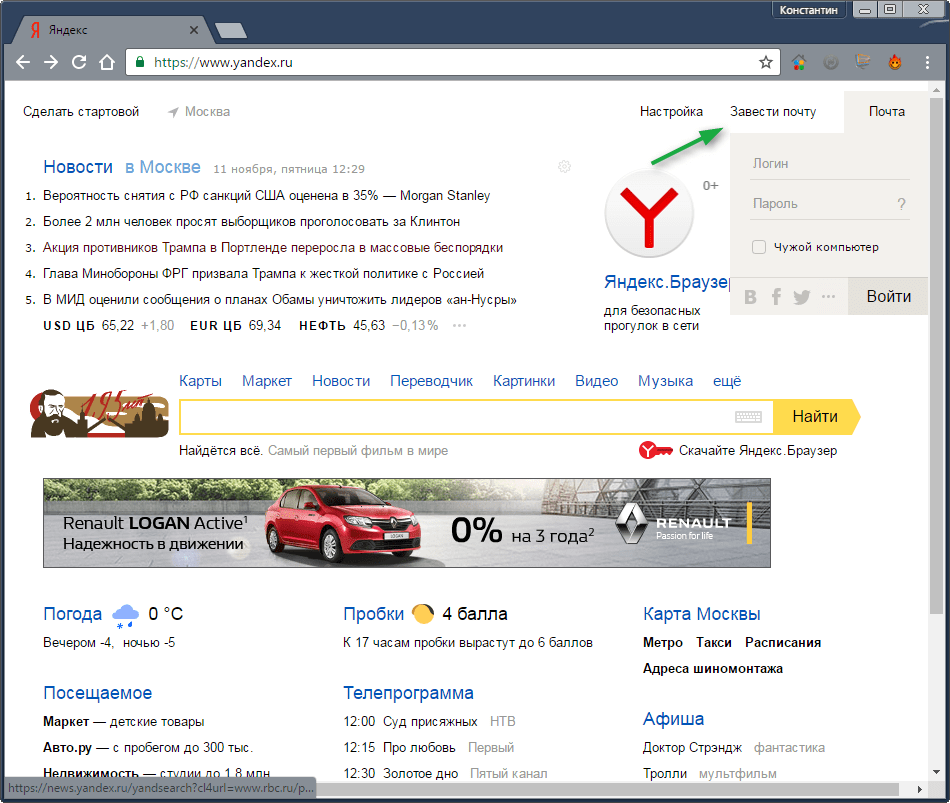Click the scrollbar down arrow
The width and height of the screenshot is (950, 803).
click(x=936, y=772)
